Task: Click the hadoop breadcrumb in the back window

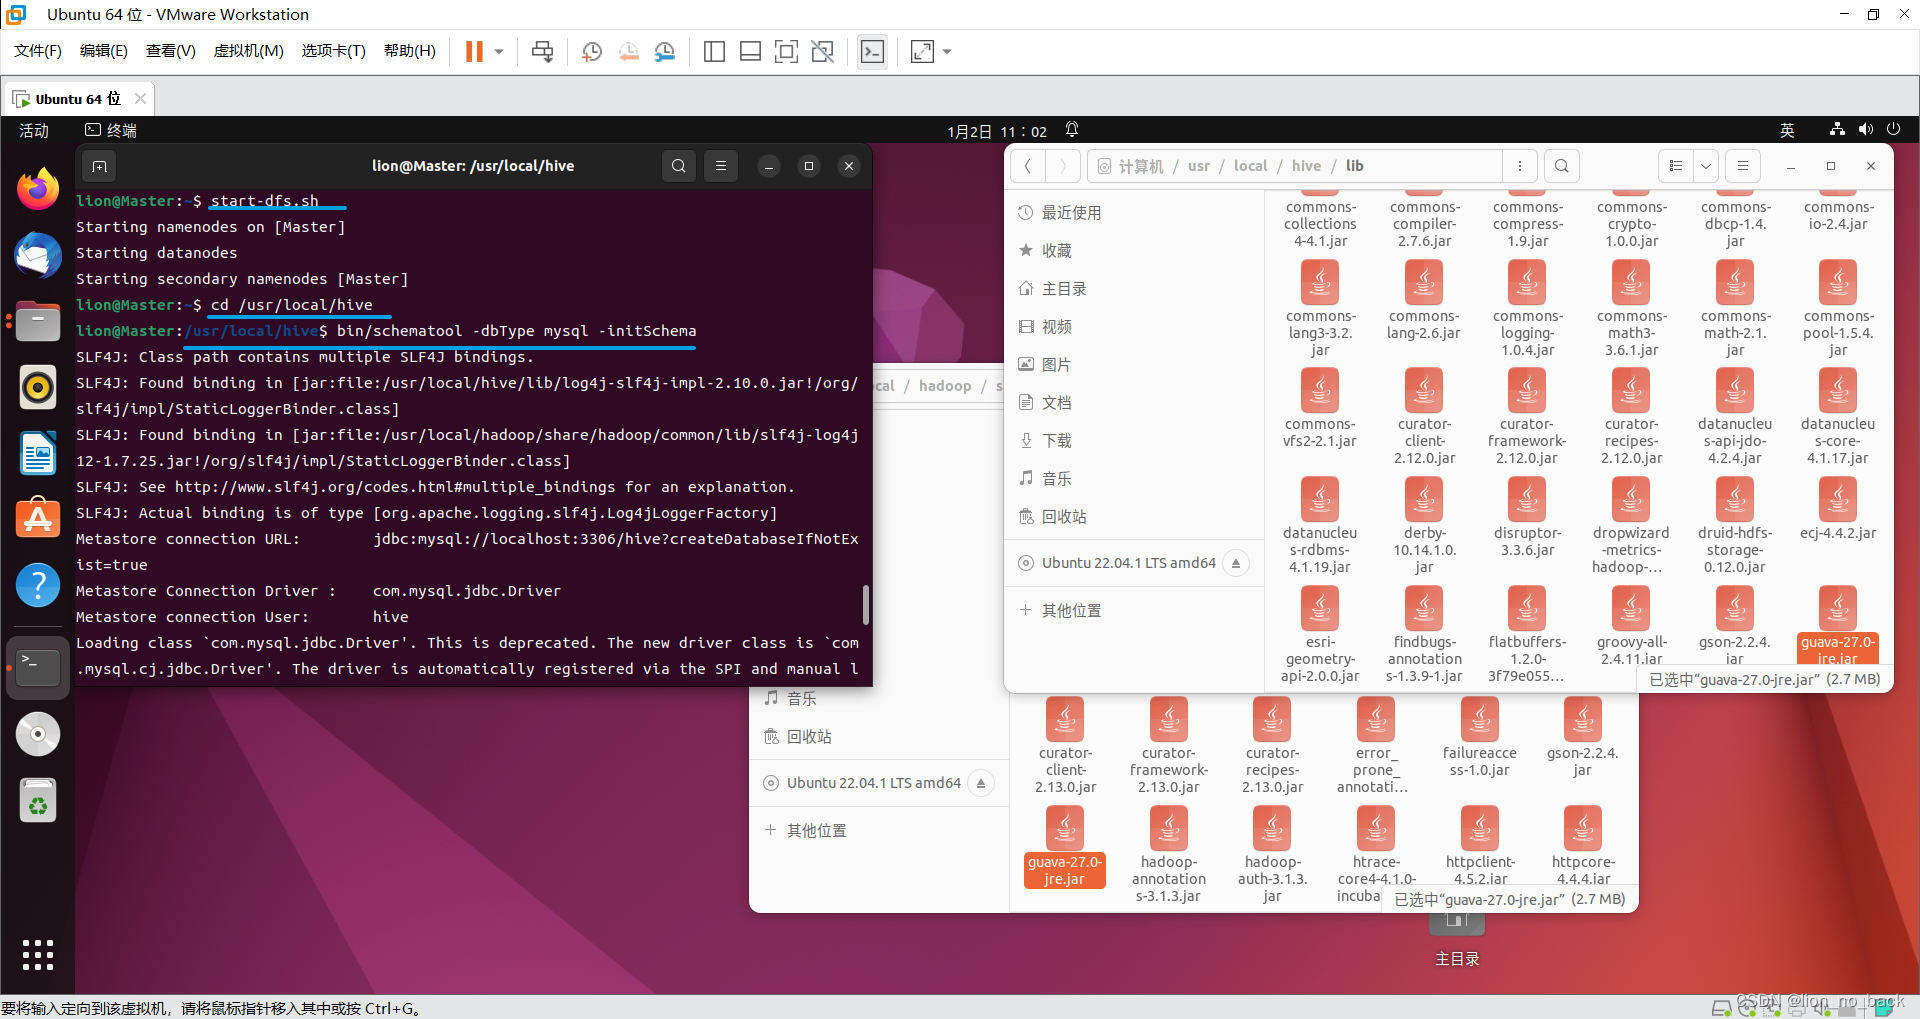Action: click(x=945, y=386)
